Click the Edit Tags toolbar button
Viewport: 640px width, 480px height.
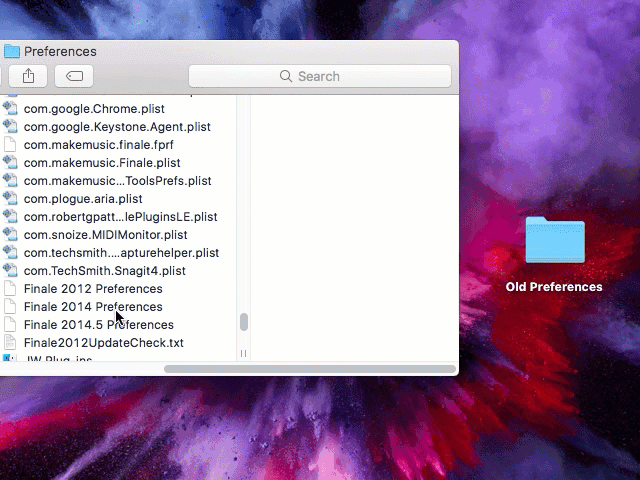(x=74, y=76)
